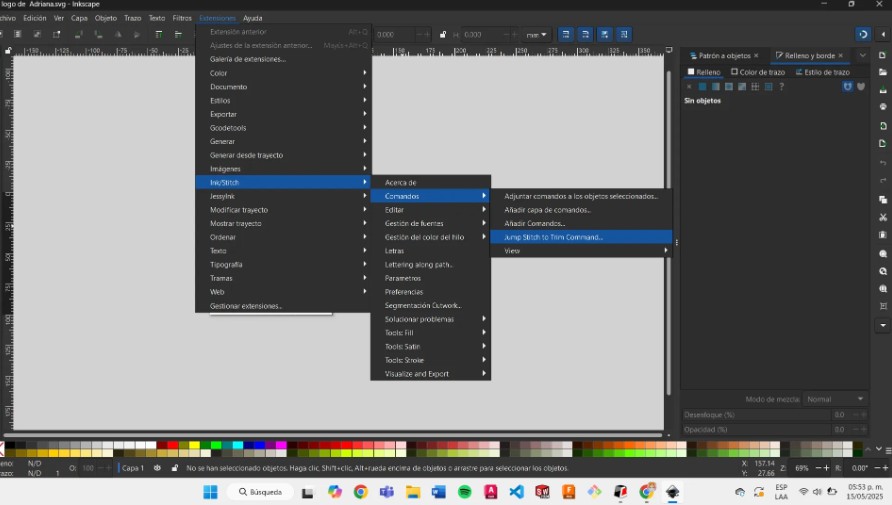Open Visual Studio Code from the taskbar

click(x=516, y=491)
